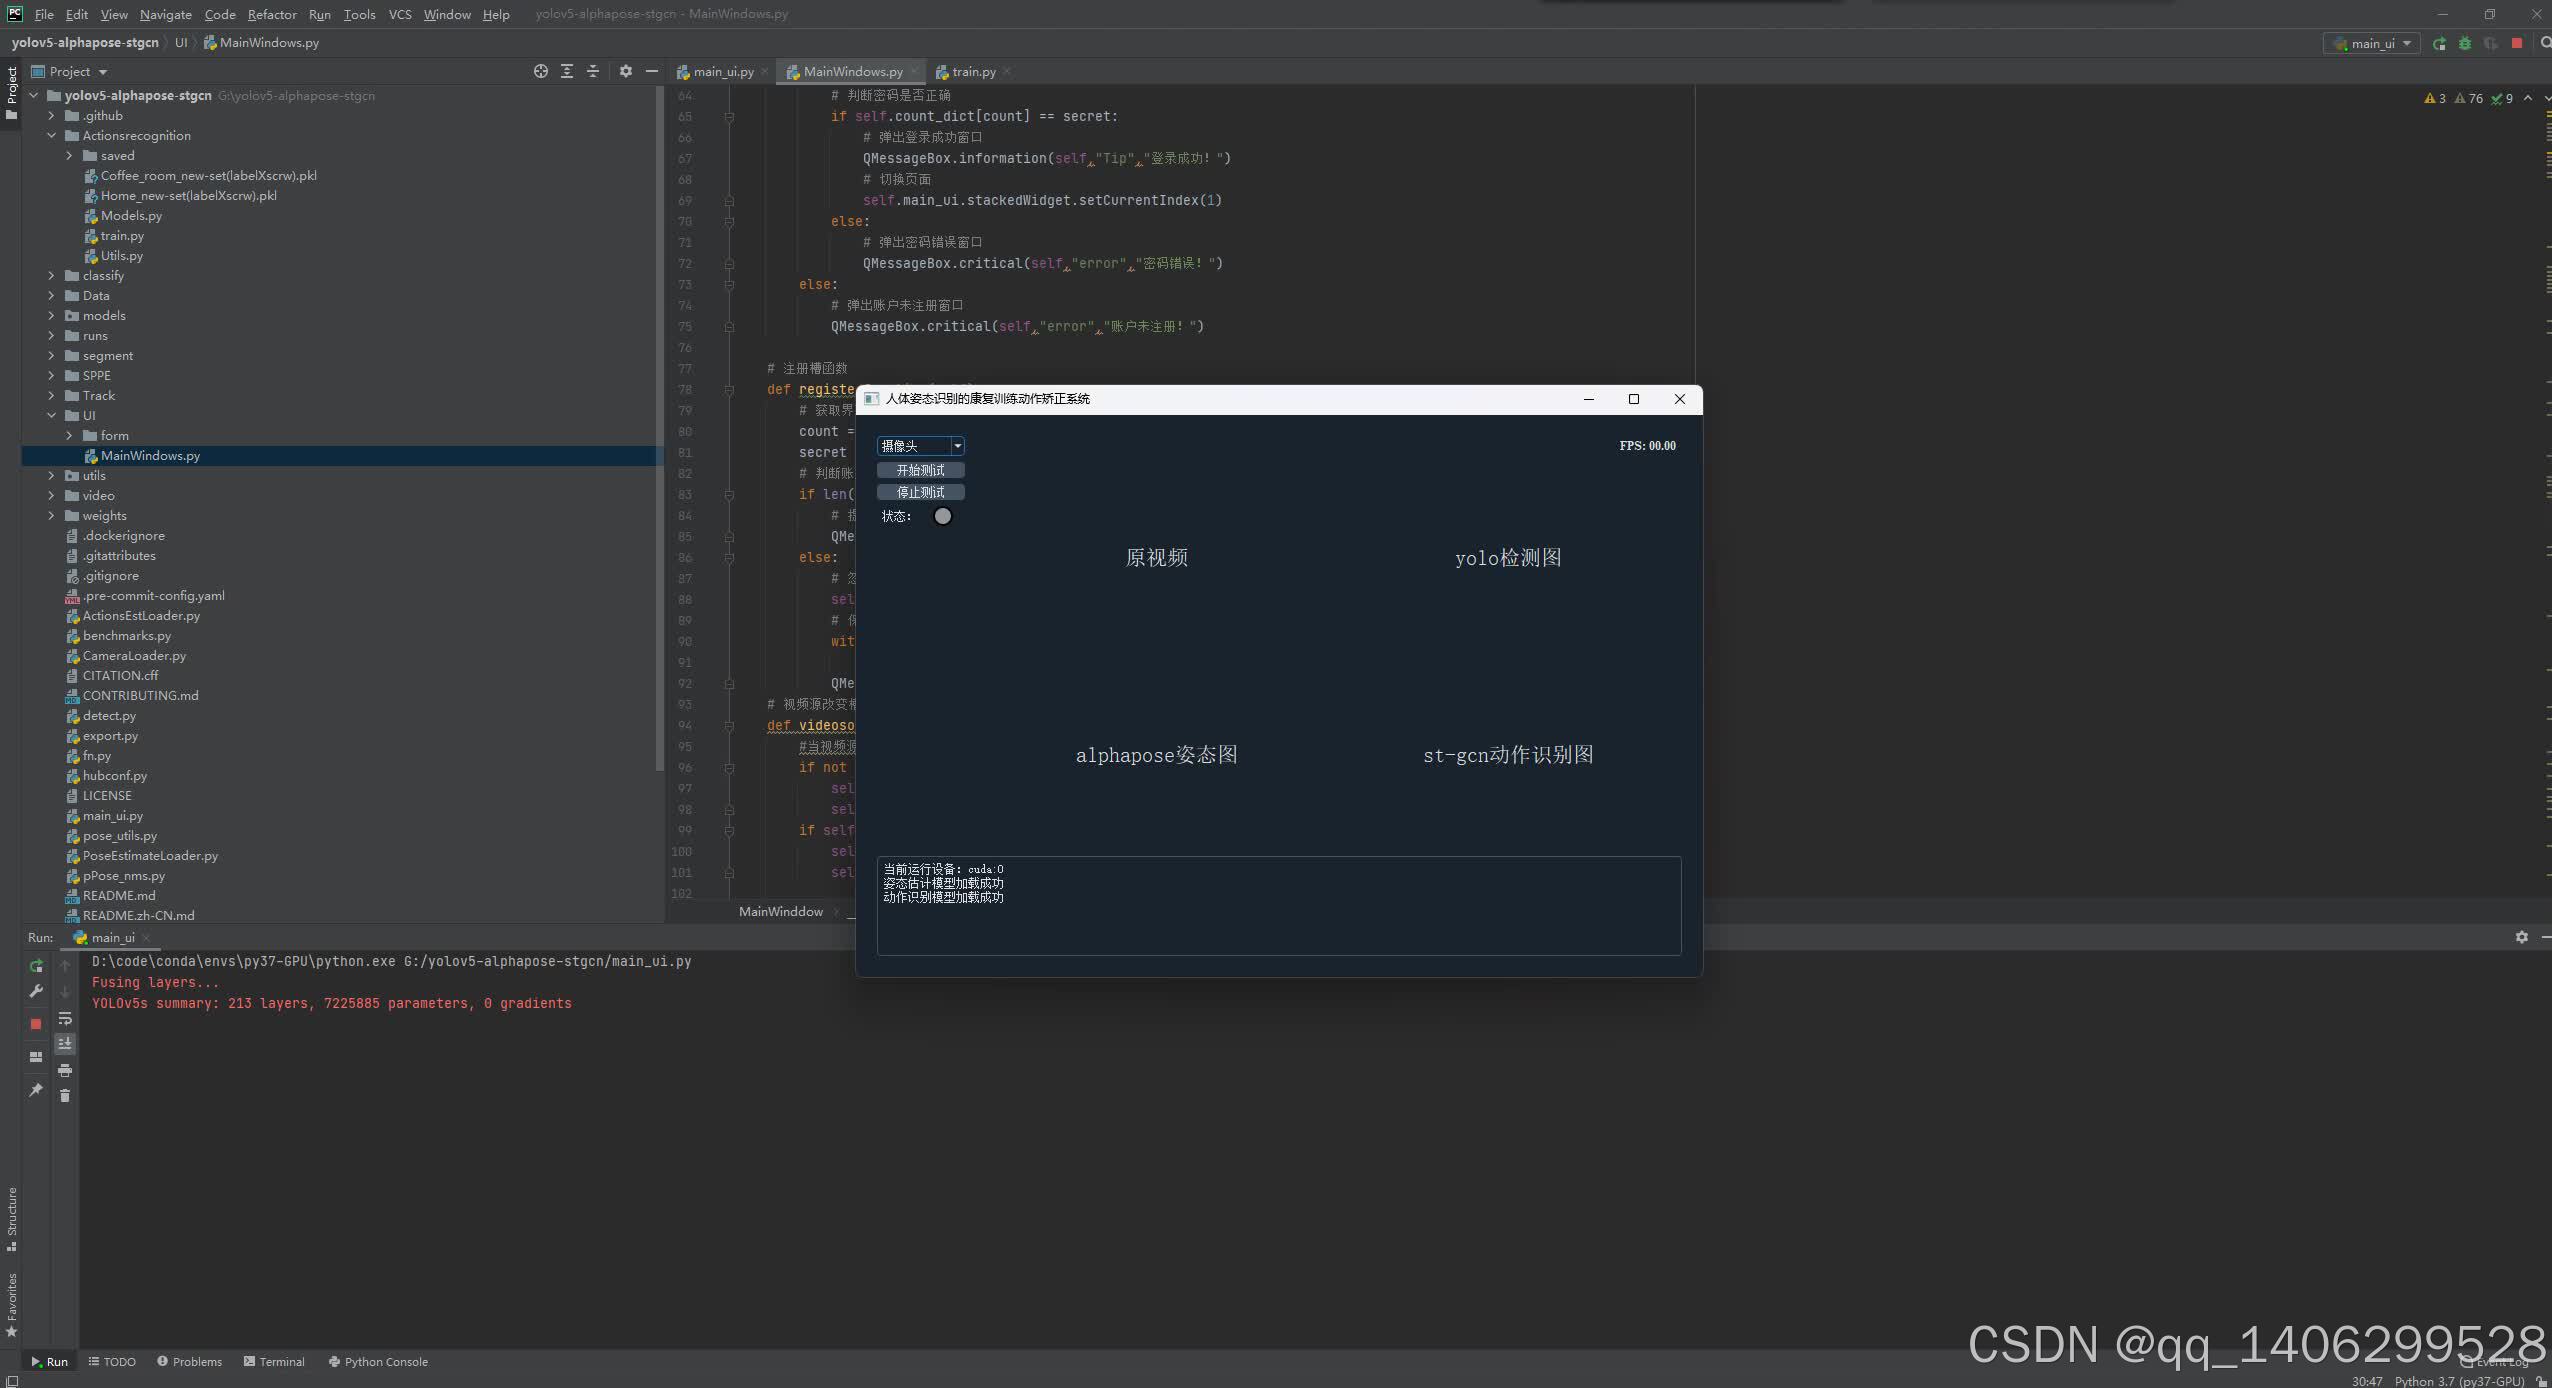
Task: Click the print icon in Run panel
Action: (65, 1070)
